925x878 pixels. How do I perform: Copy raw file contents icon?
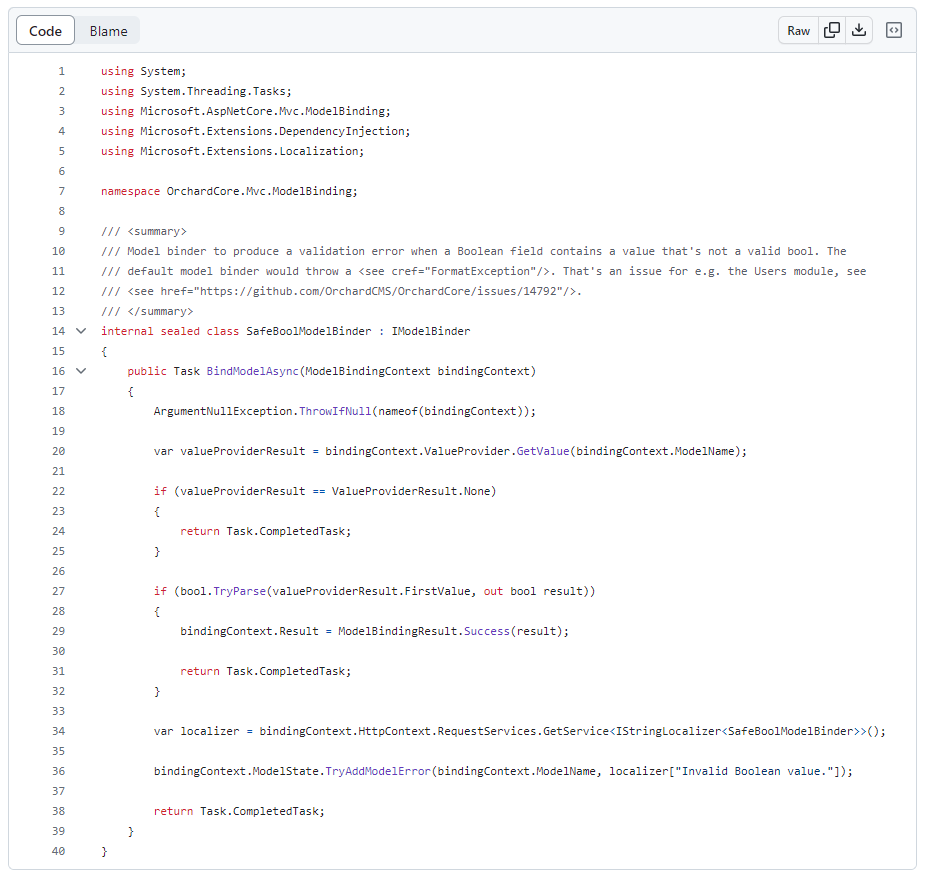click(x=832, y=31)
